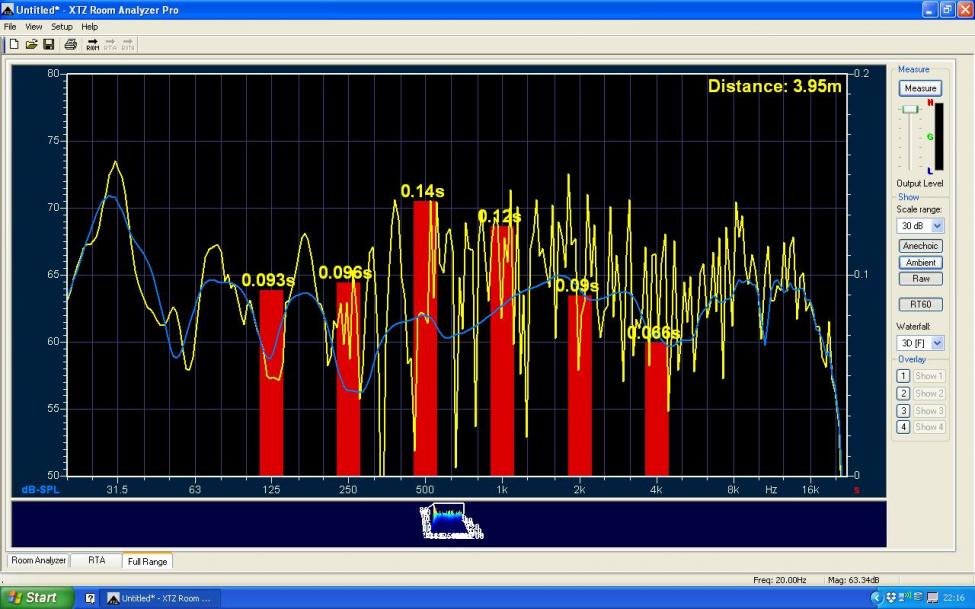Open wireless network tray icon

click(x=903, y=598)
